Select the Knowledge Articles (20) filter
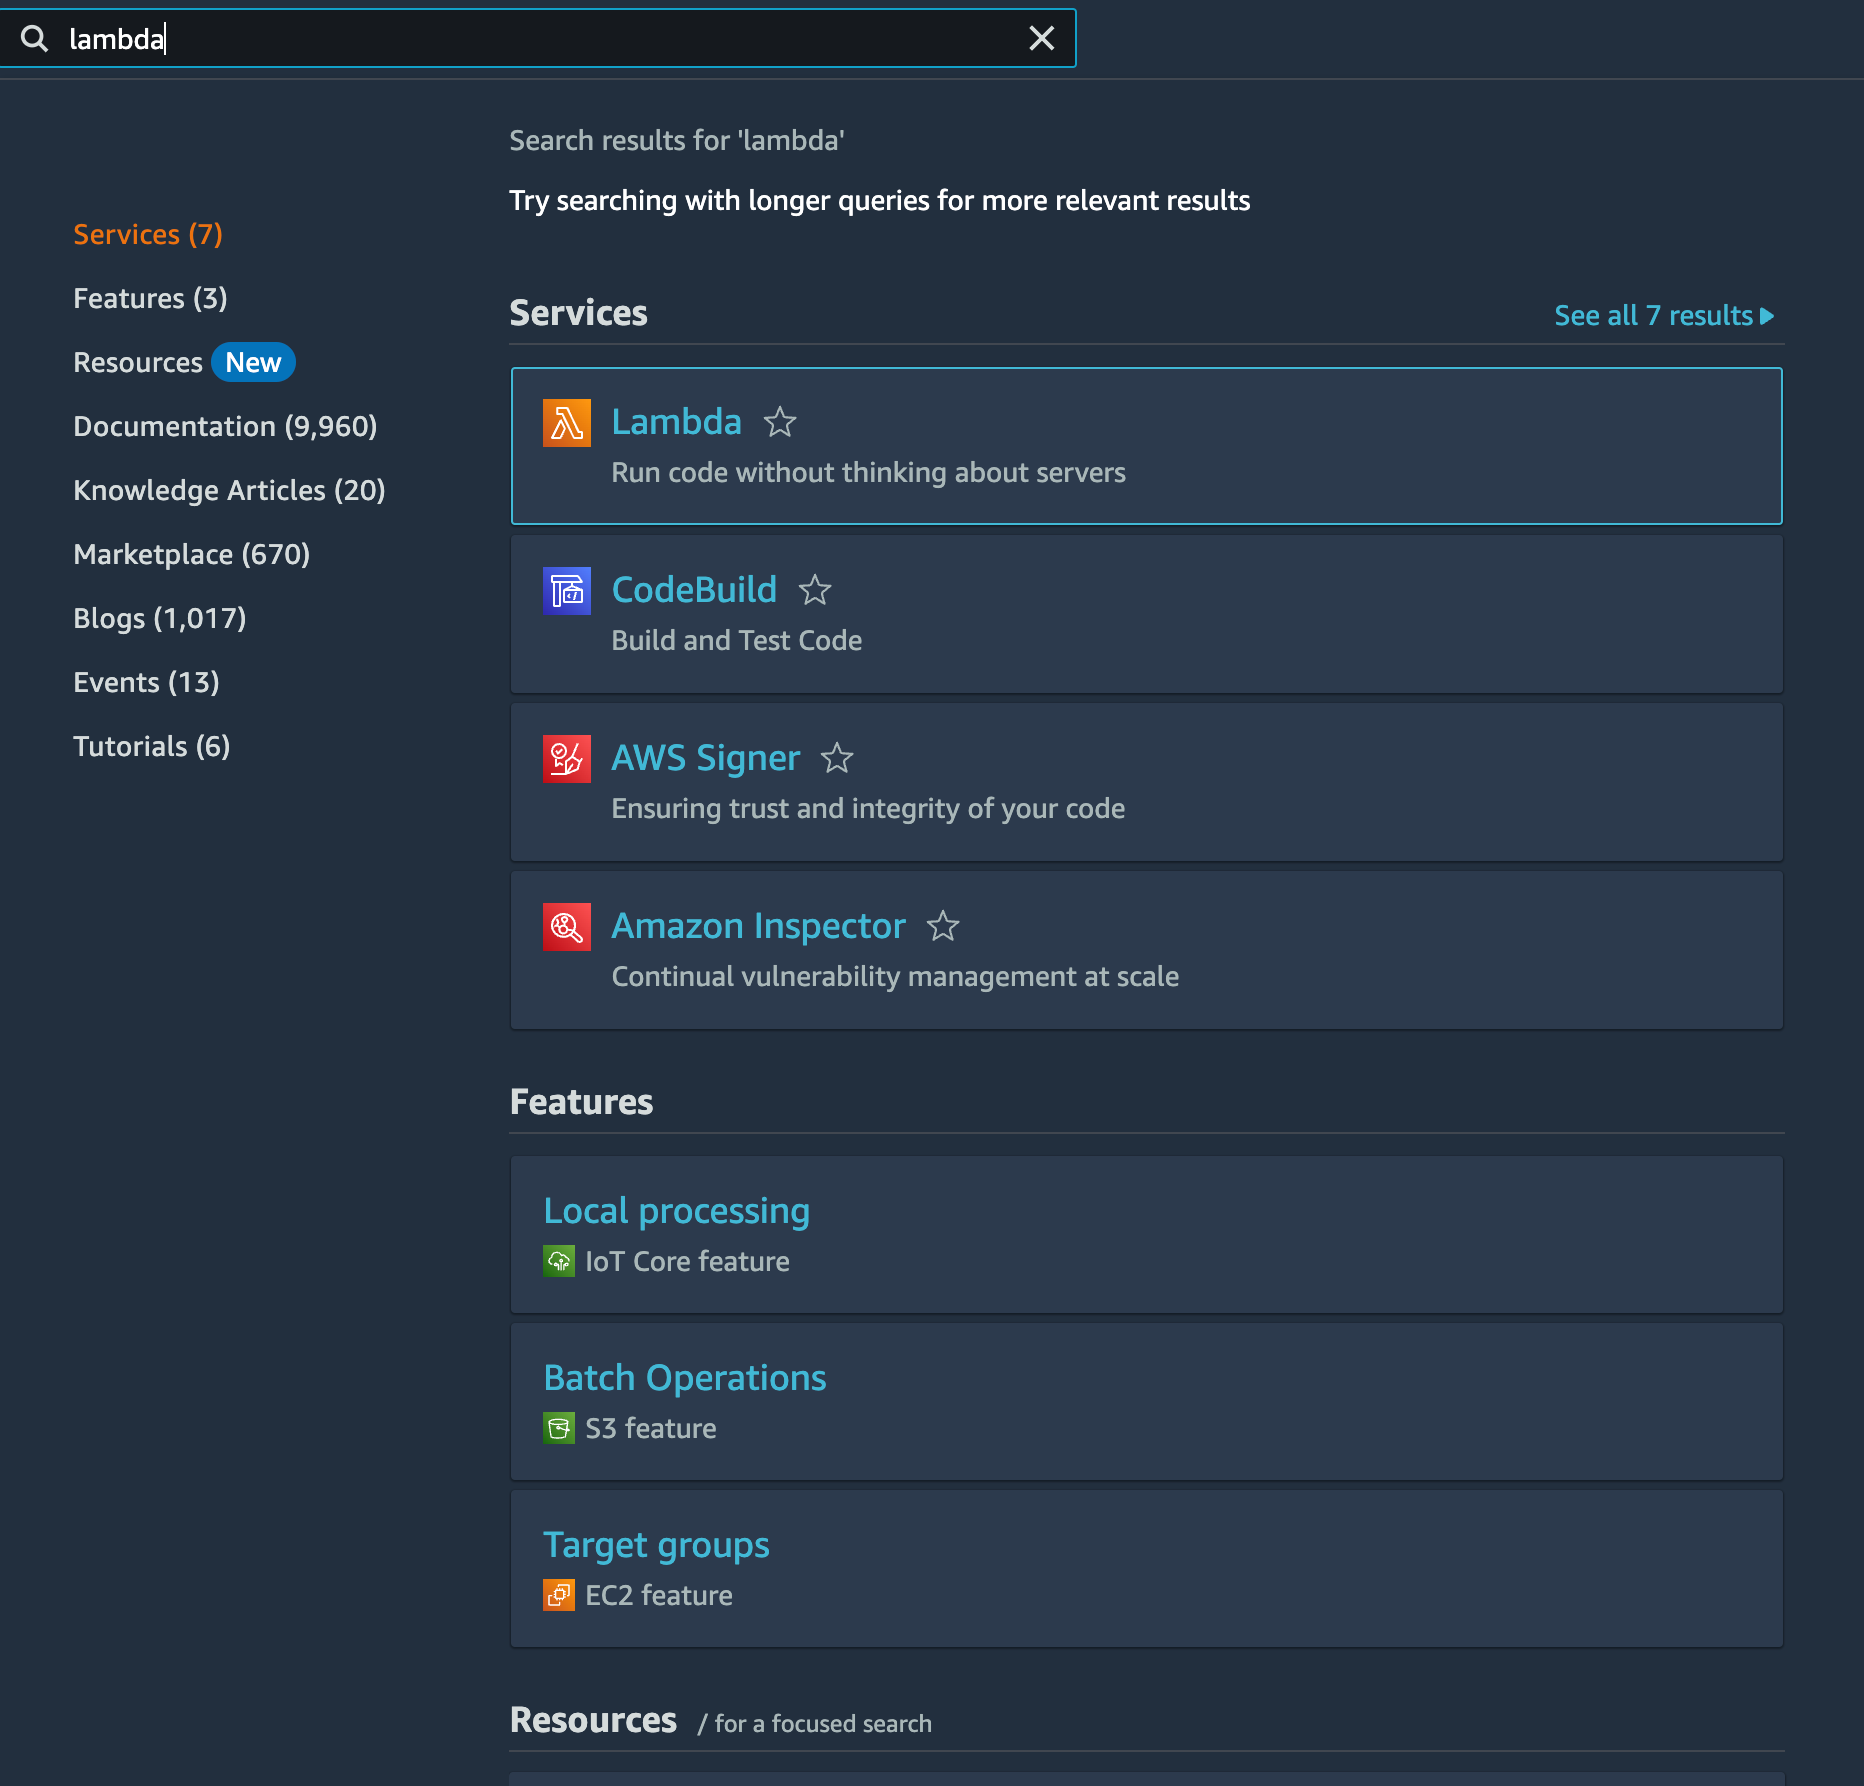 [x=229, y=490]
